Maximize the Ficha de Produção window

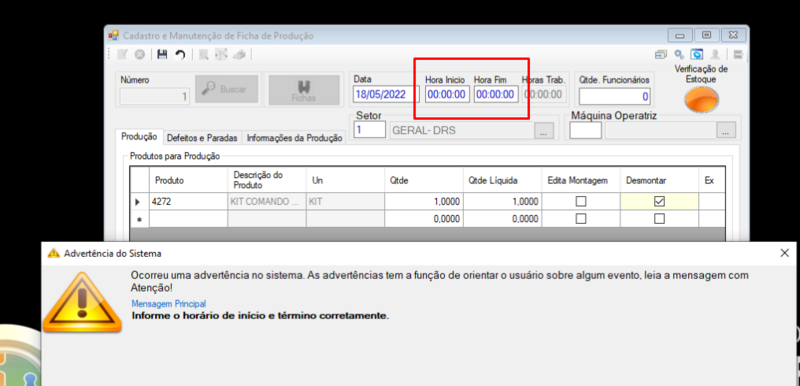[x=707, y=36]
